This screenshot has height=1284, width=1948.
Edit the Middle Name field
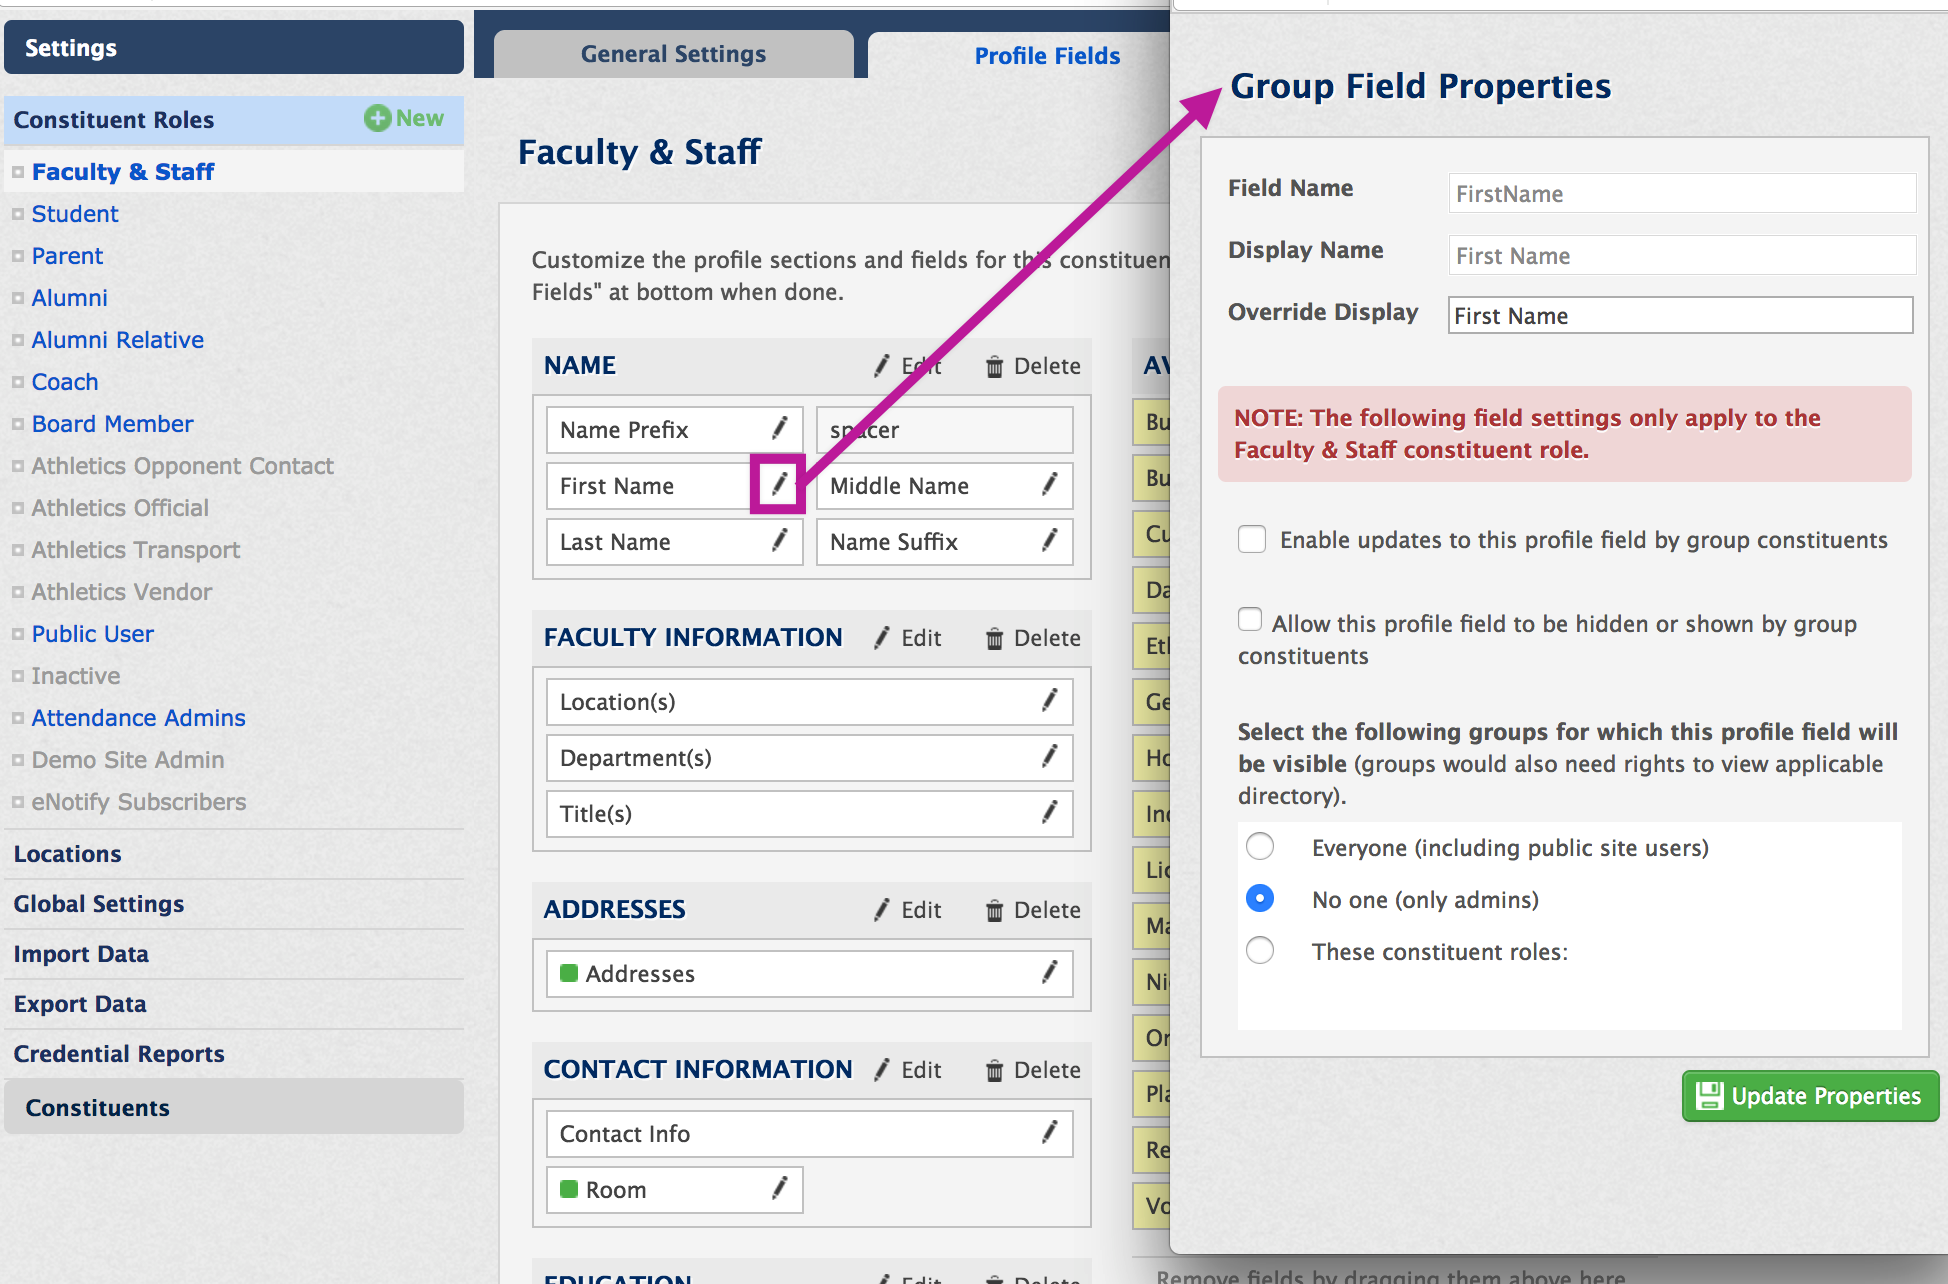[1049, 486]
